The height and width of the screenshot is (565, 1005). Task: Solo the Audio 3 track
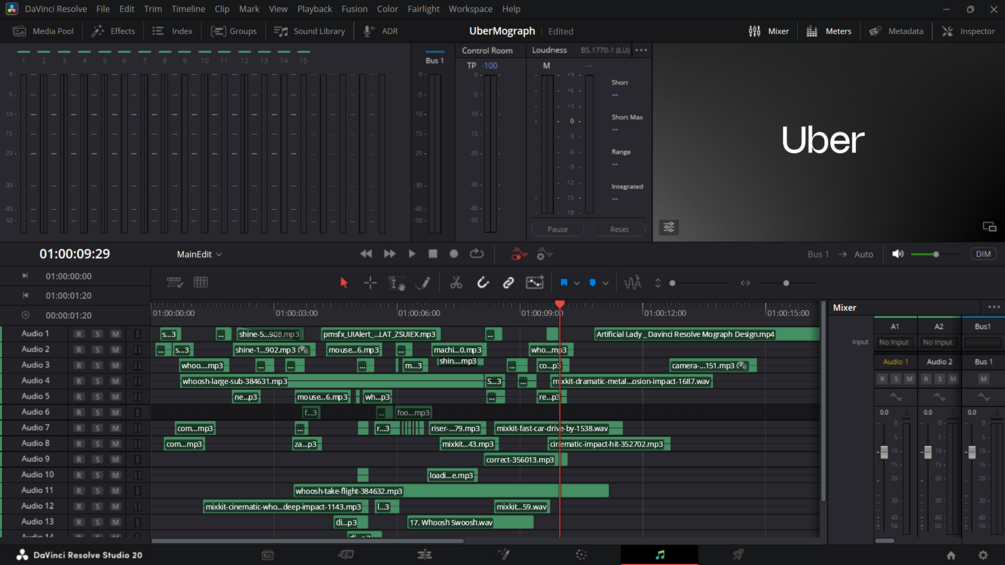(x=97, y=365)
